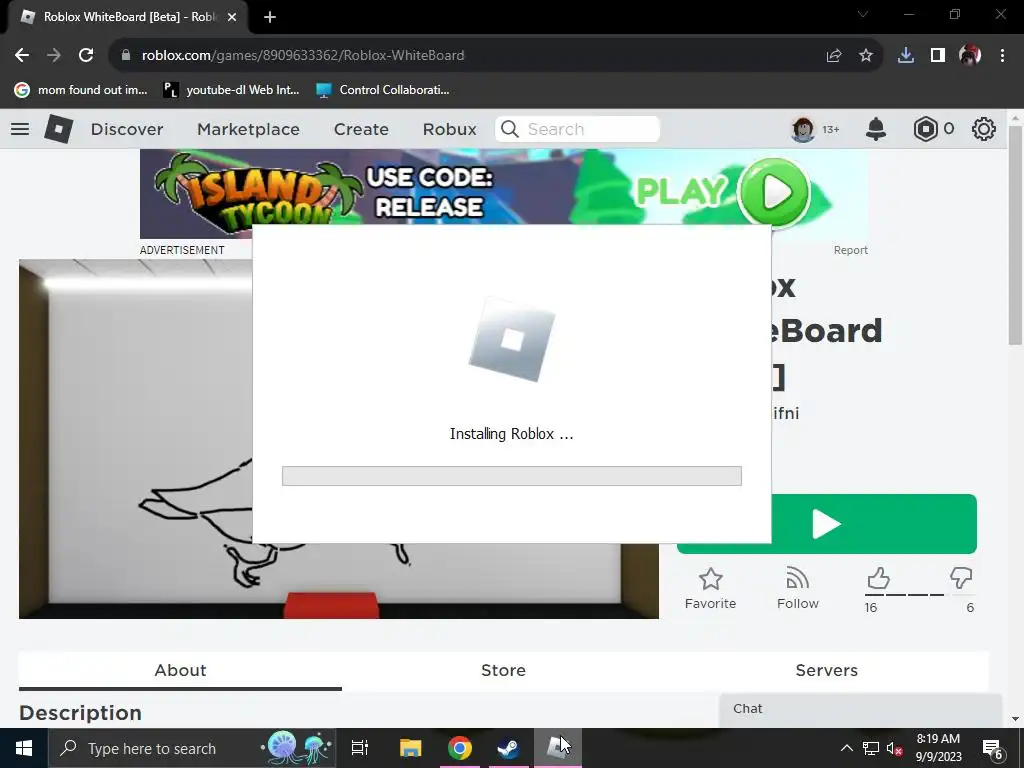Switch to the Servers tab

pyautogui.click(x=827, y=671)
